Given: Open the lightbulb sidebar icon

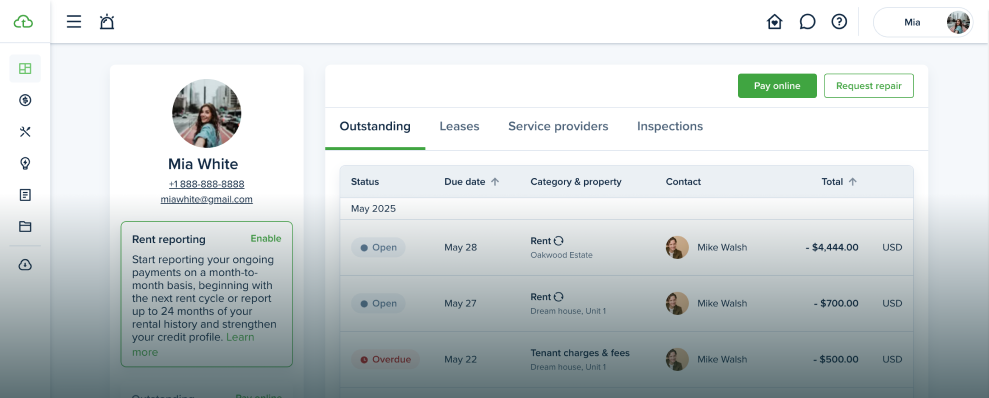Looking at the screenshot, I should pos(25,163).
